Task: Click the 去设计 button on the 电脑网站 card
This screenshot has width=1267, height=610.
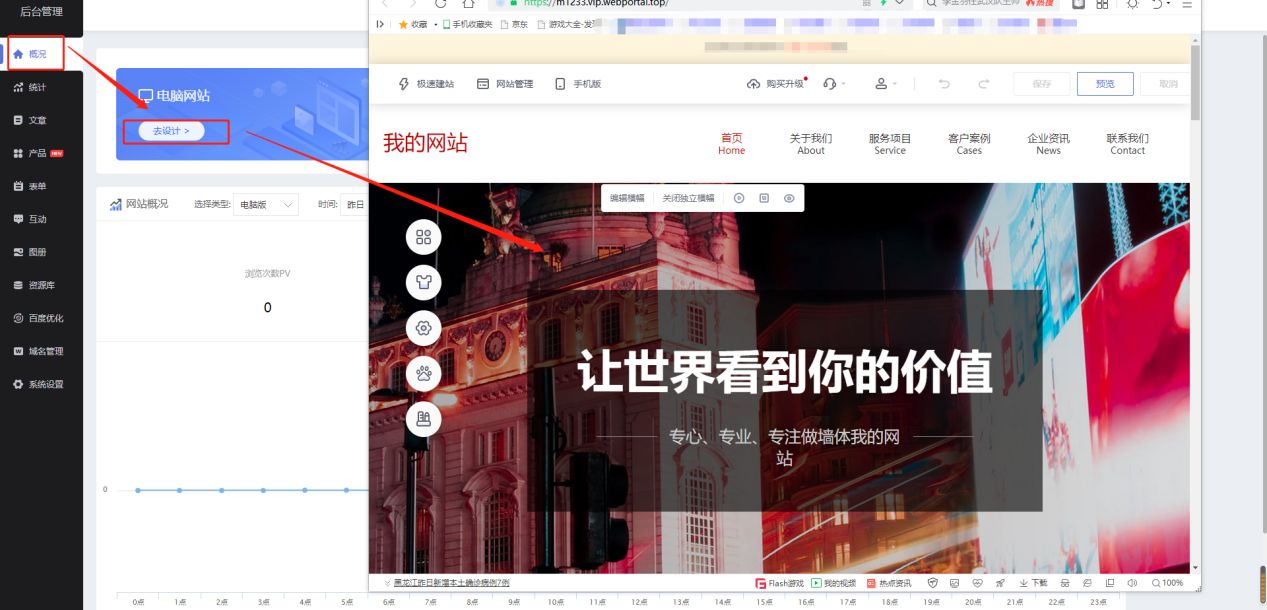Action: point(171,131)
